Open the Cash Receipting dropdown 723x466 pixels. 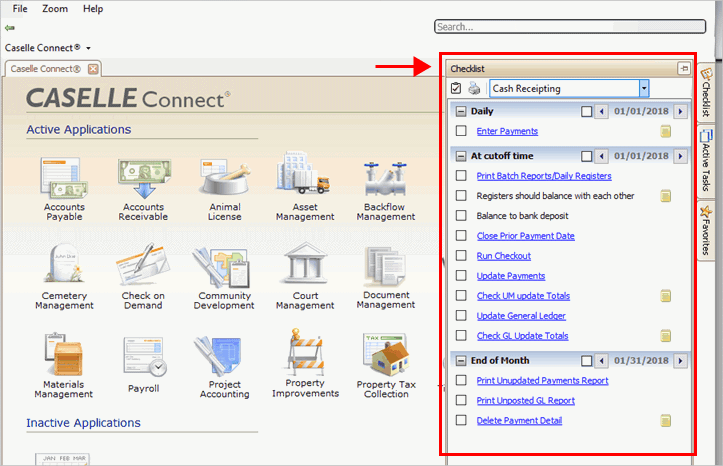644,88
